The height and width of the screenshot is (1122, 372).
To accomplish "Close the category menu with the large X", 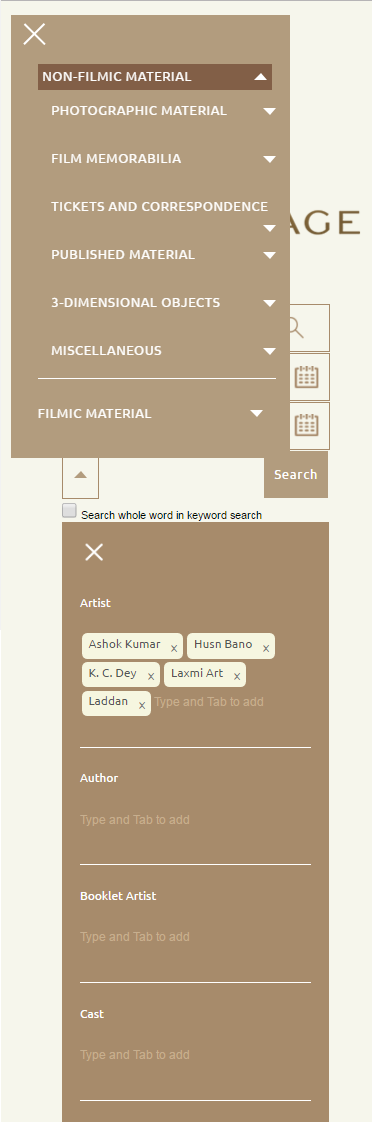I will 34,34.
